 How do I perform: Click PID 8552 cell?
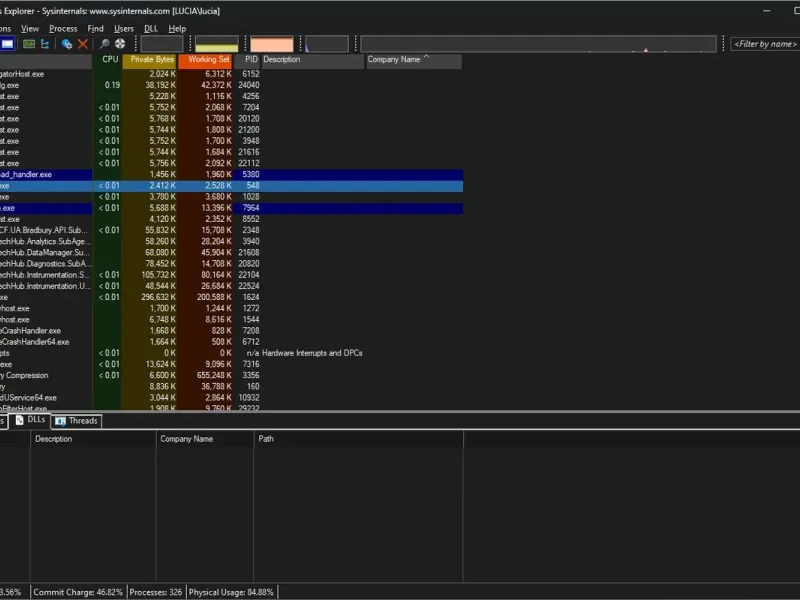point(251,219)
